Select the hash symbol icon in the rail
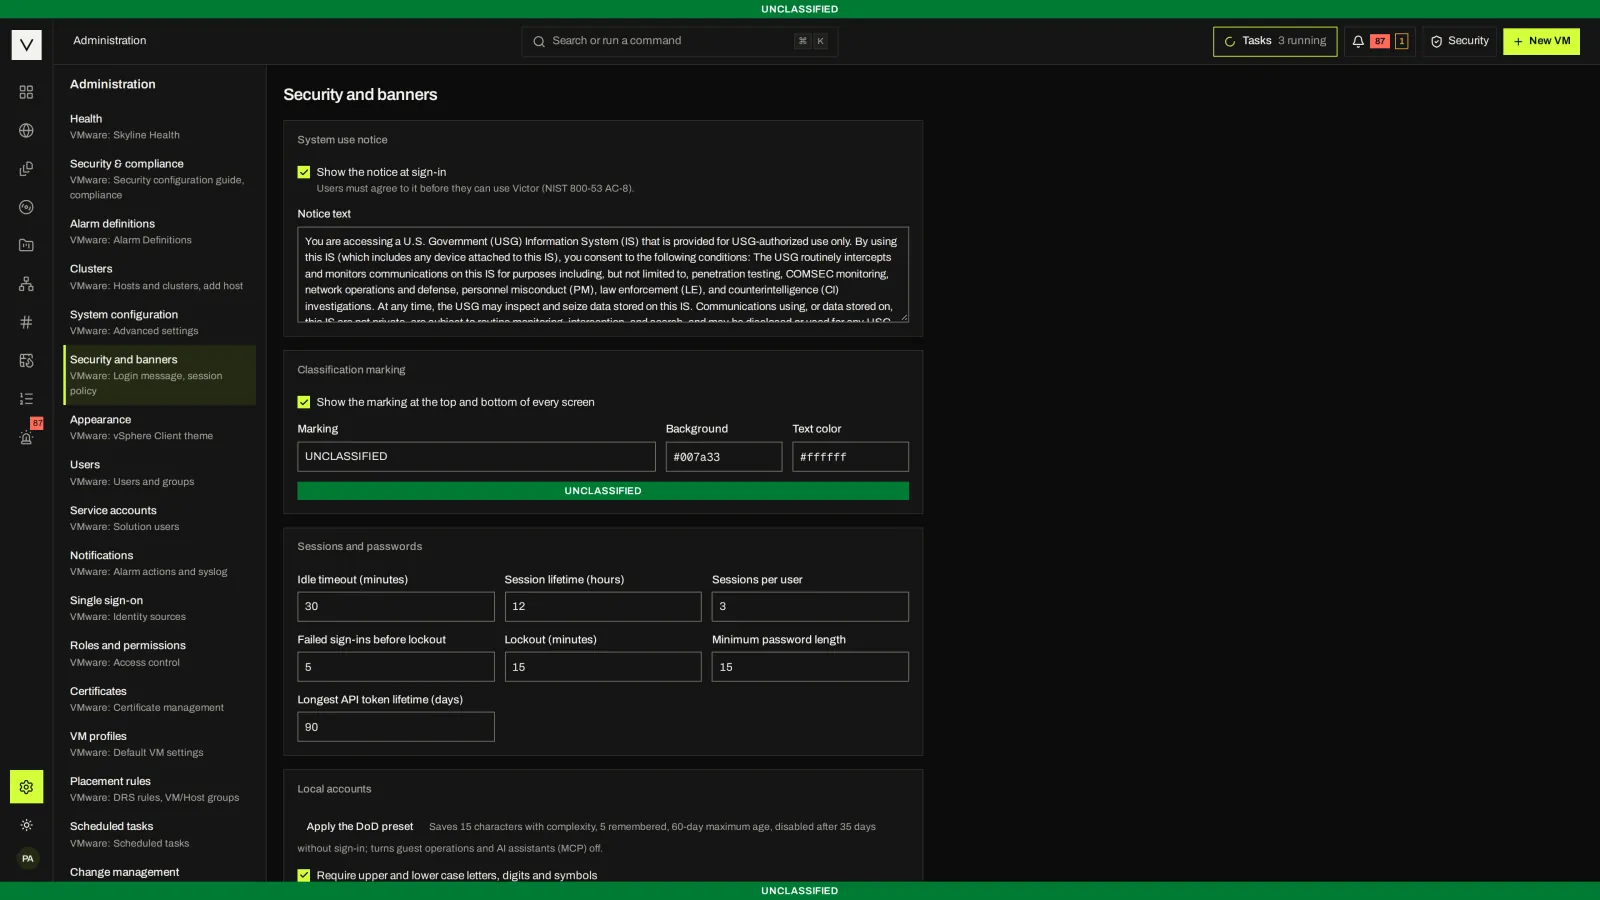 click(26, 322)
